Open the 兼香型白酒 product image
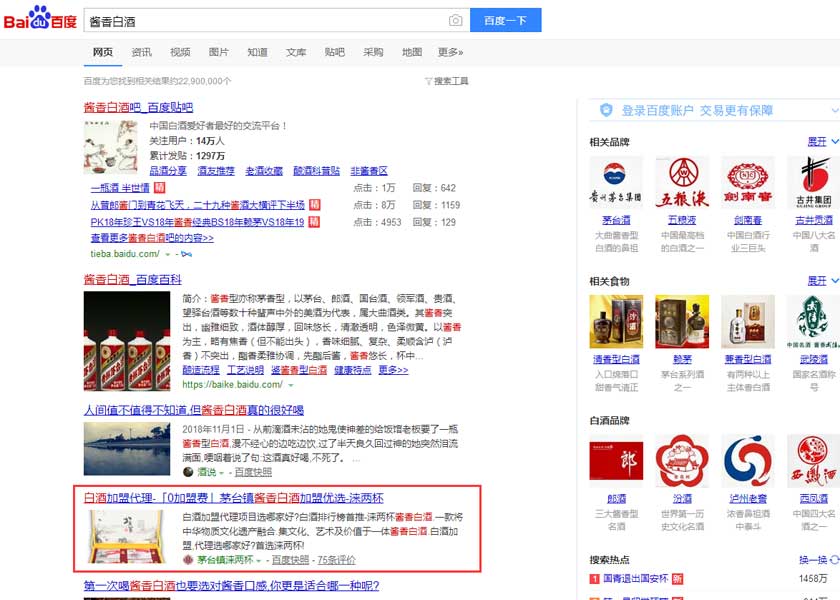This screenshot has width=840, height=600. (748, 321)
